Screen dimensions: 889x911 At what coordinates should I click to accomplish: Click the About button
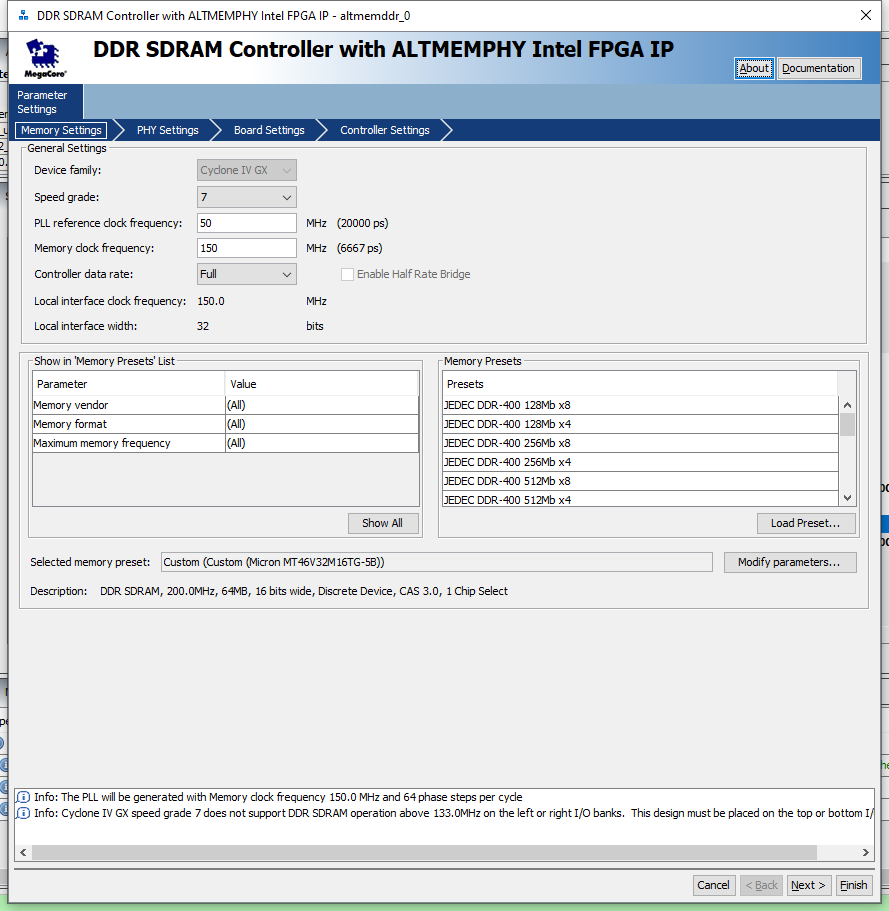pyautogui.click(x=754, y=68)
